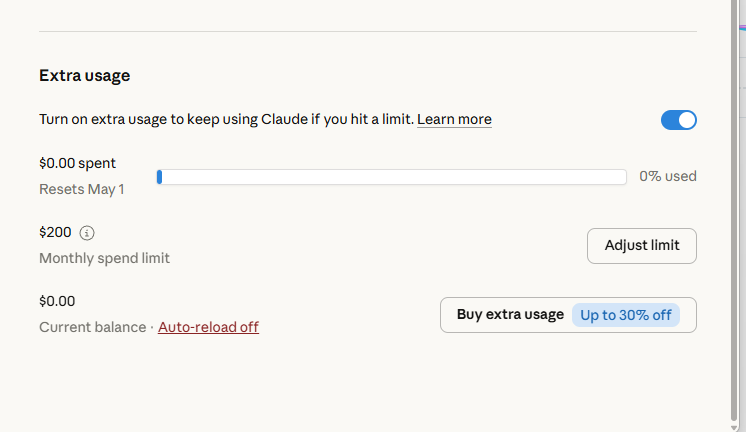746x432 pixels.
Task: Click the $200 limit amount
Action: click(x=55, y=232)
